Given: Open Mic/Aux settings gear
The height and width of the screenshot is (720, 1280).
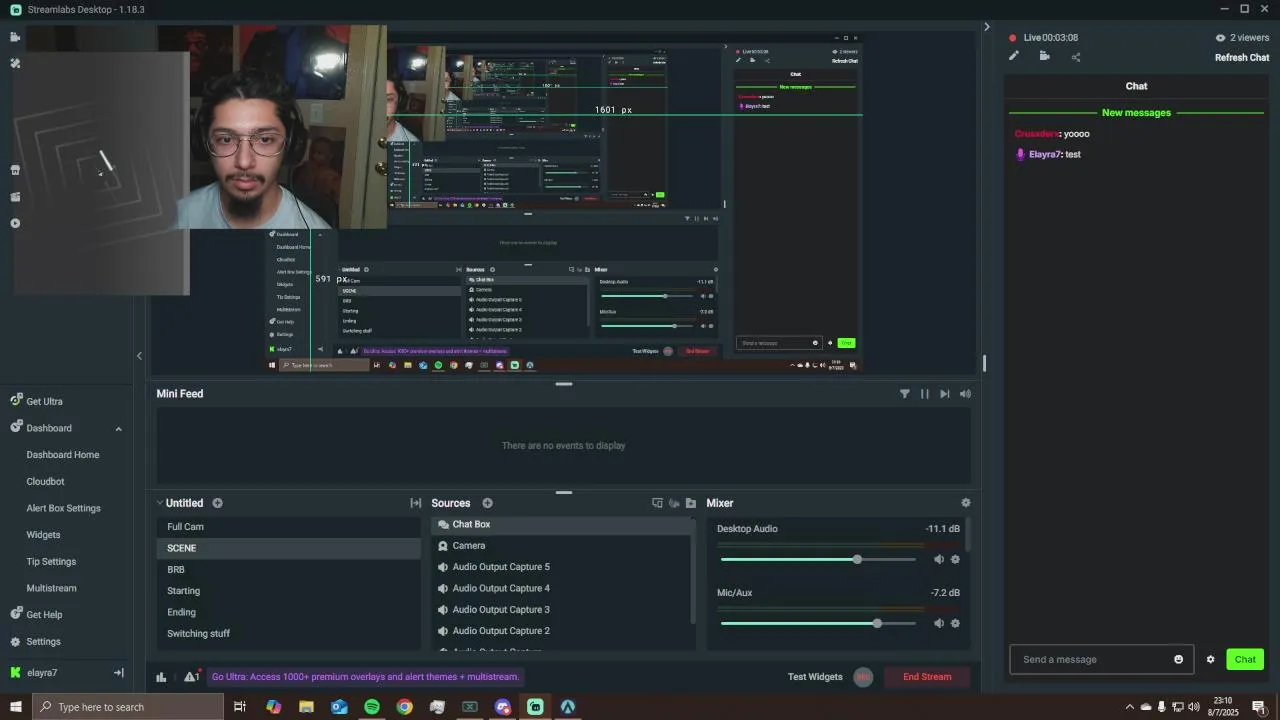Looking at the screenshot, I should pyautogui.click(x=955, y=624).
